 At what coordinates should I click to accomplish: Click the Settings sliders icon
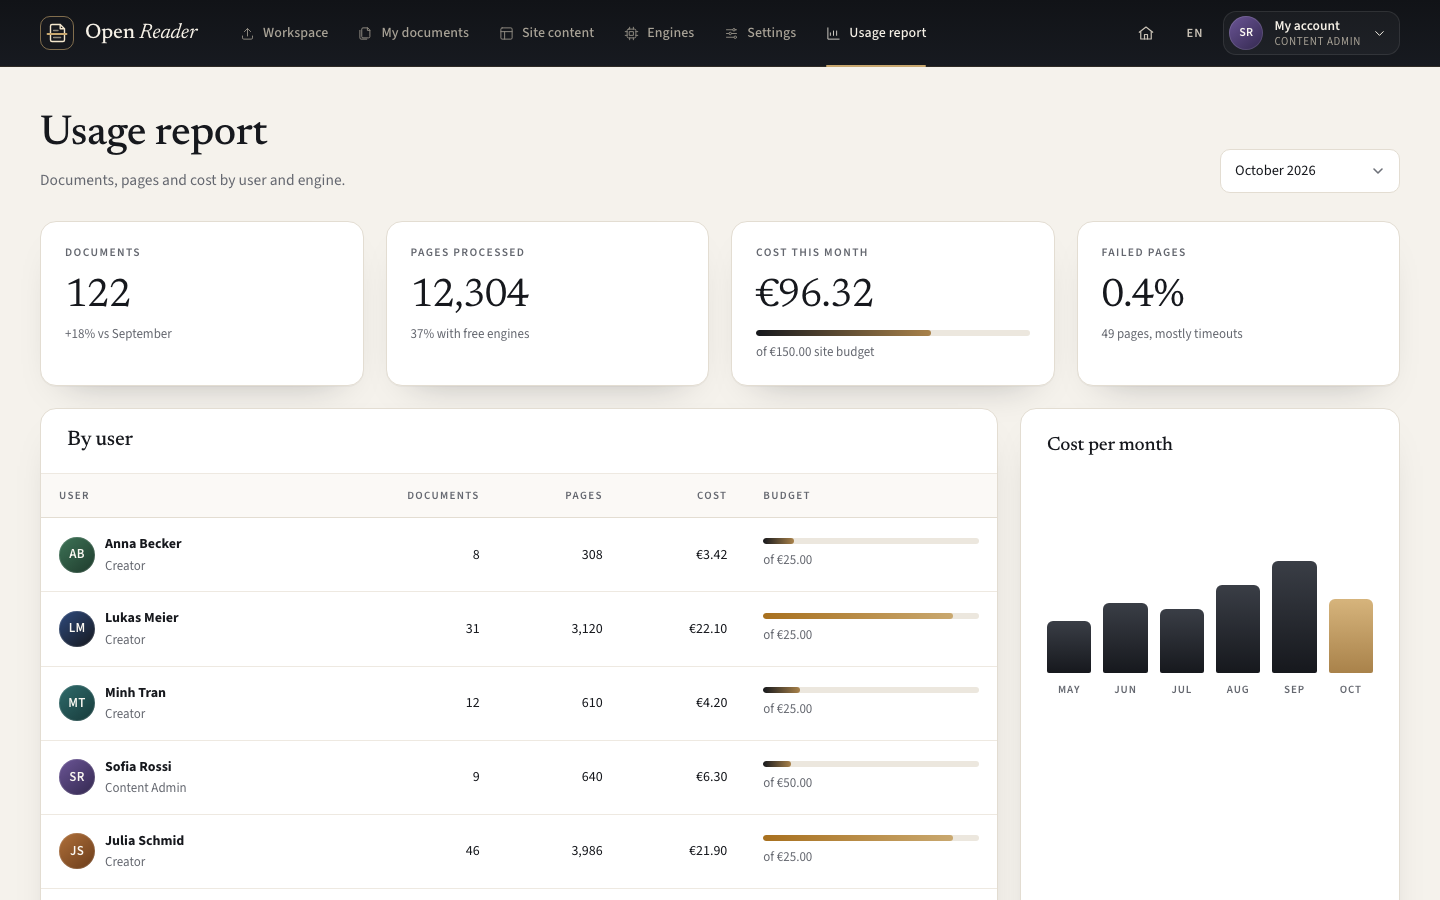[x=731, y=33]
